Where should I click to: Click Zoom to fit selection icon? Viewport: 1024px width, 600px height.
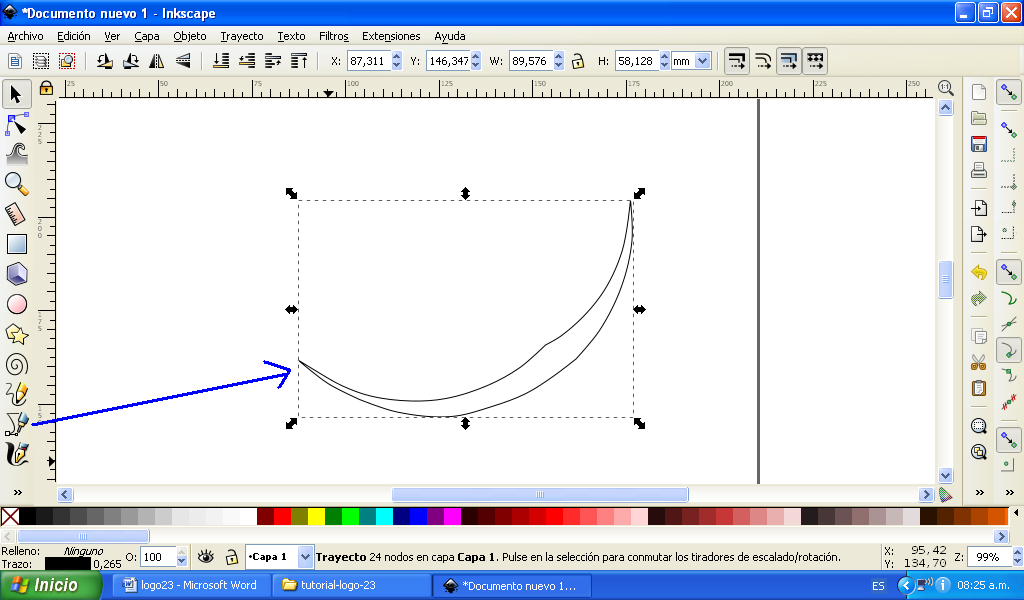coord(978,426)
